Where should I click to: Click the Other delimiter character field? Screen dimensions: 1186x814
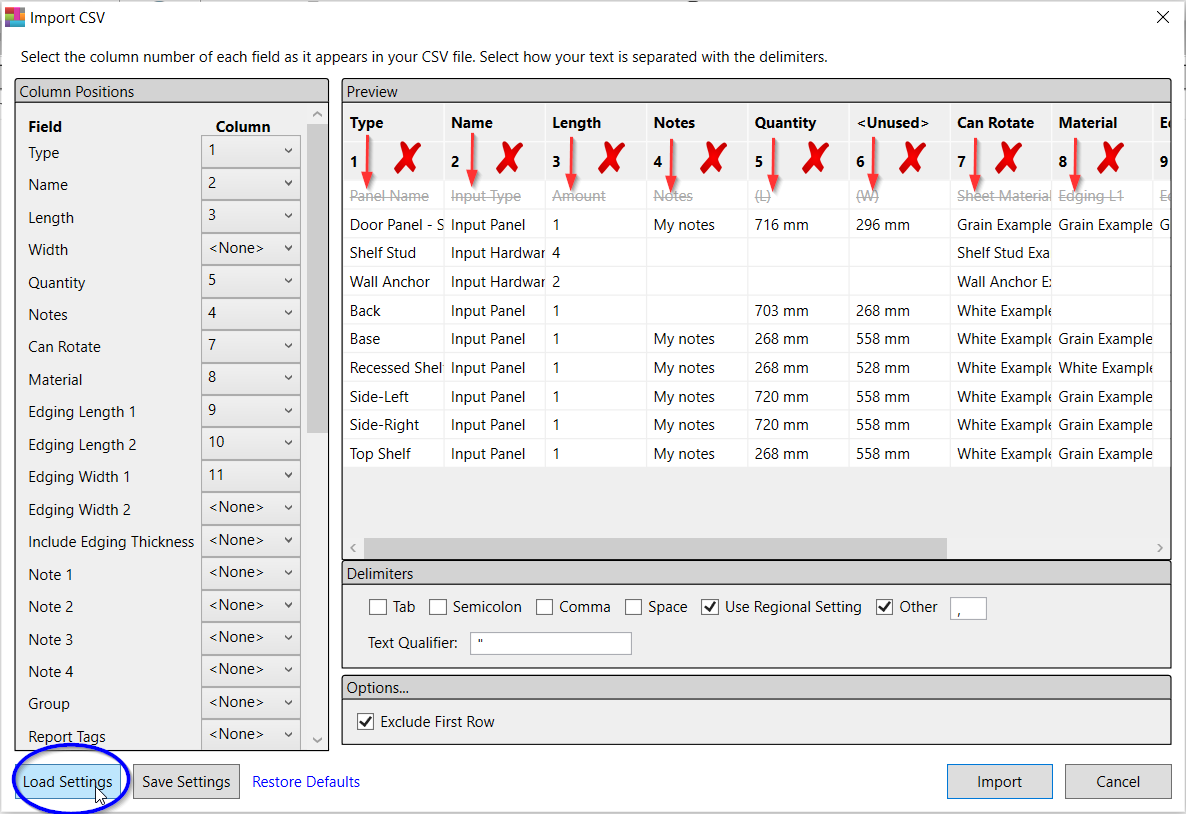point(968,608)
